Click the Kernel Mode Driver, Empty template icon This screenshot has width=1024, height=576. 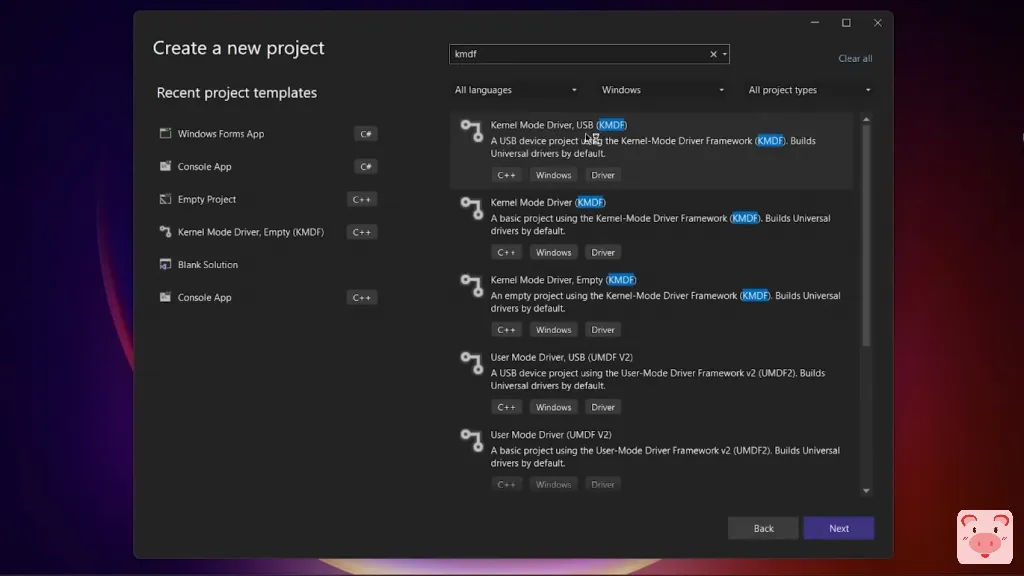[x=471, y=285]
